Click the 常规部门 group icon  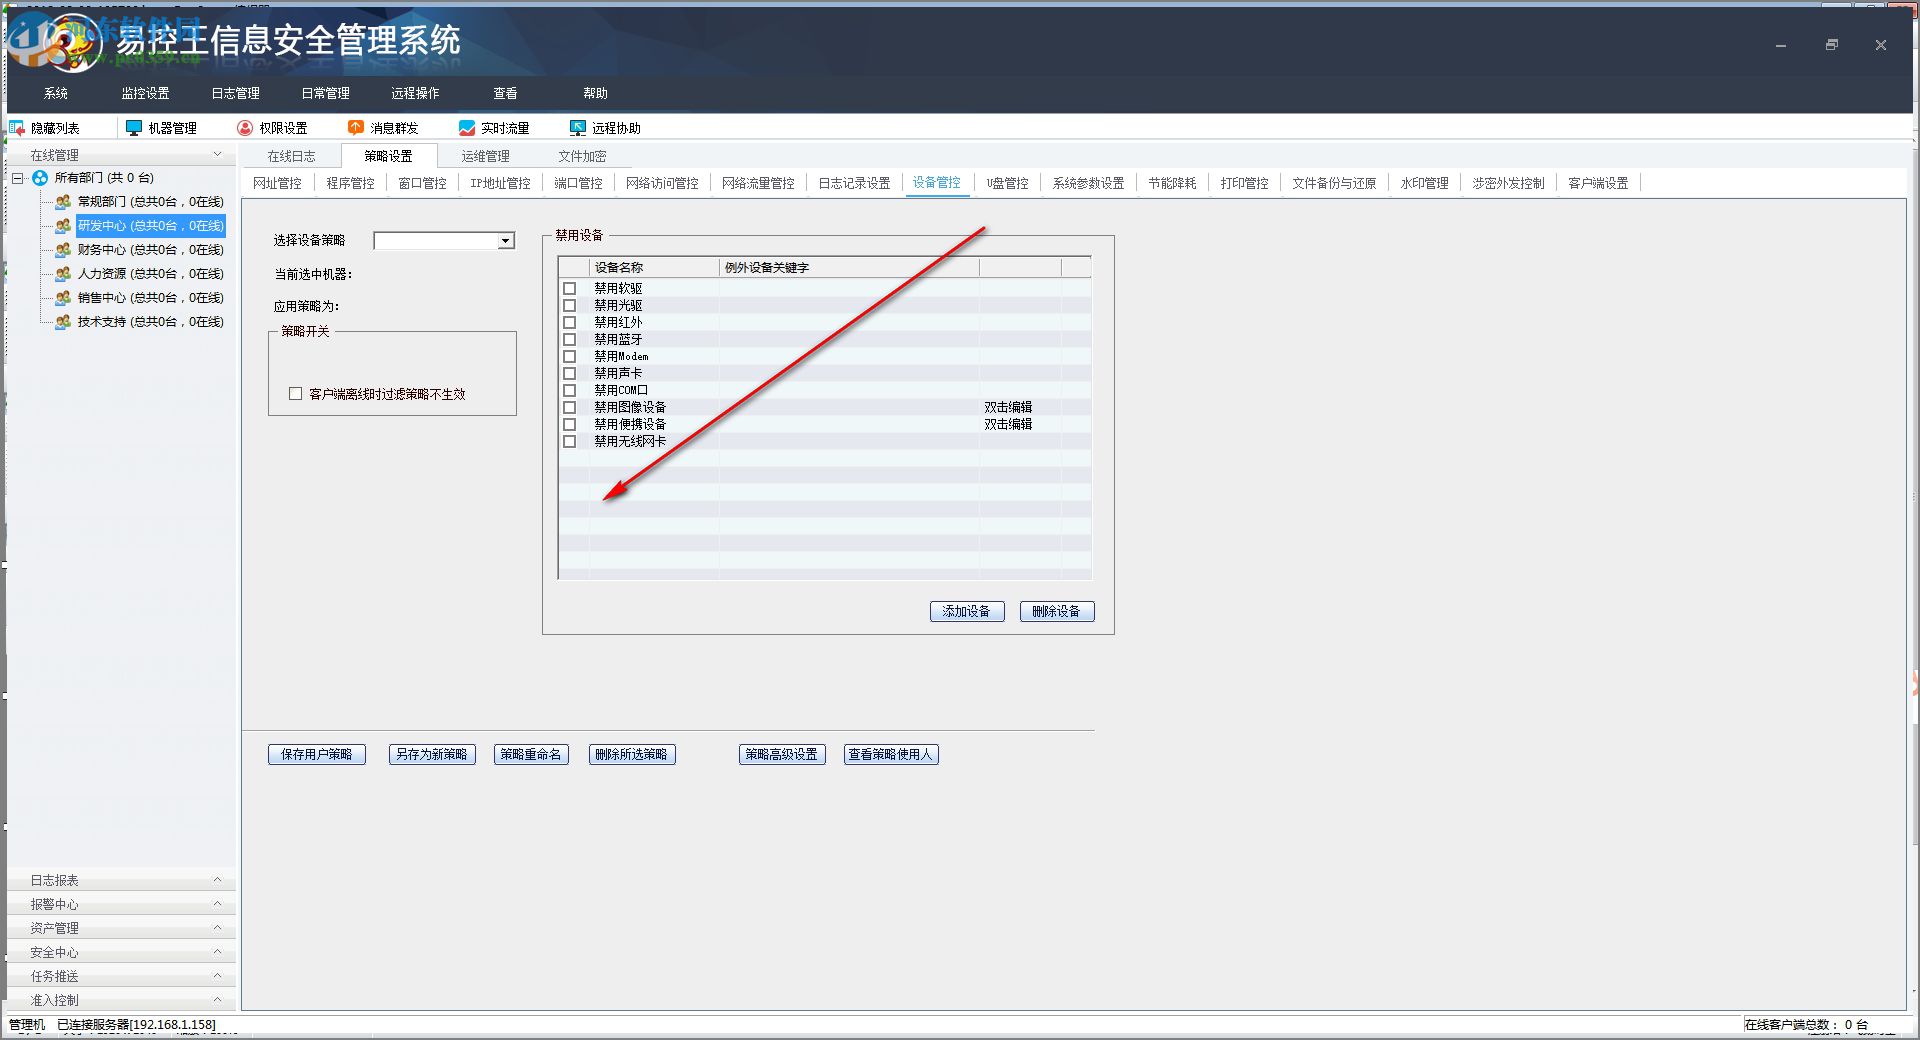(x=63, y=202)
